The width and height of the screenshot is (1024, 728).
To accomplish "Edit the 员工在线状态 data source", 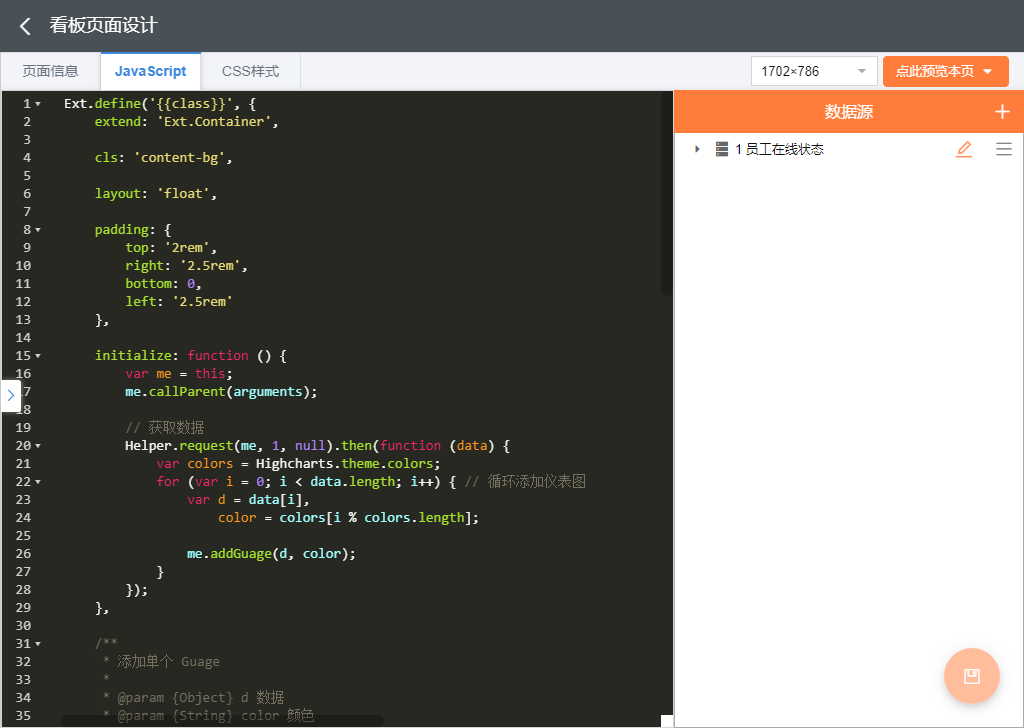I will (964, 150).
